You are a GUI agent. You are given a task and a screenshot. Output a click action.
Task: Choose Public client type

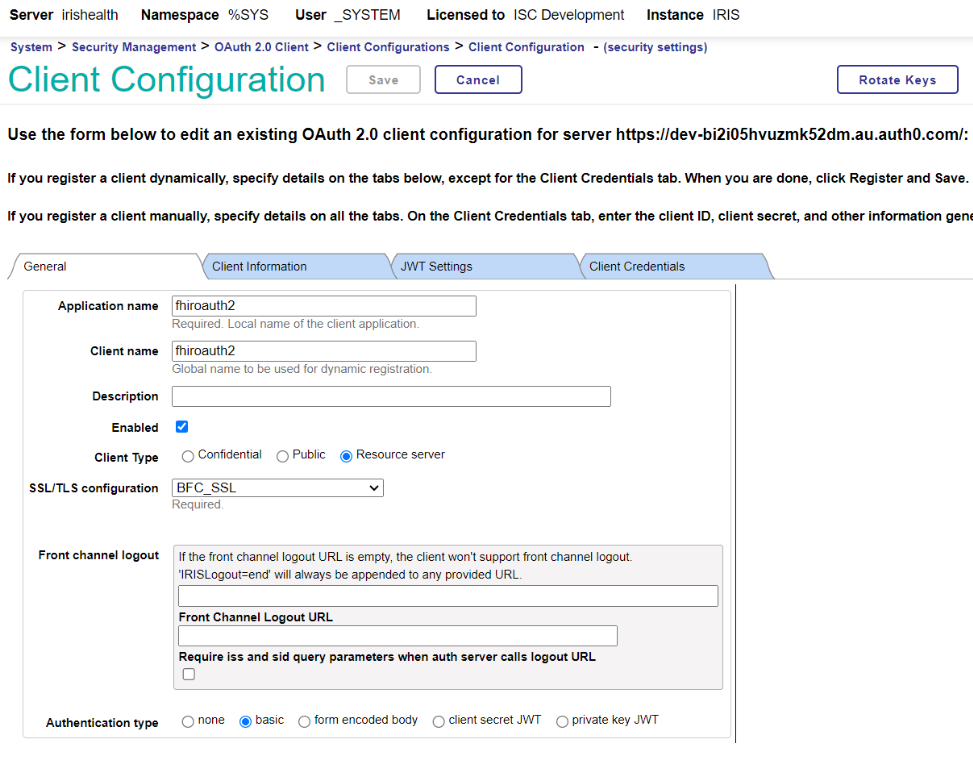tap(283, 456)
